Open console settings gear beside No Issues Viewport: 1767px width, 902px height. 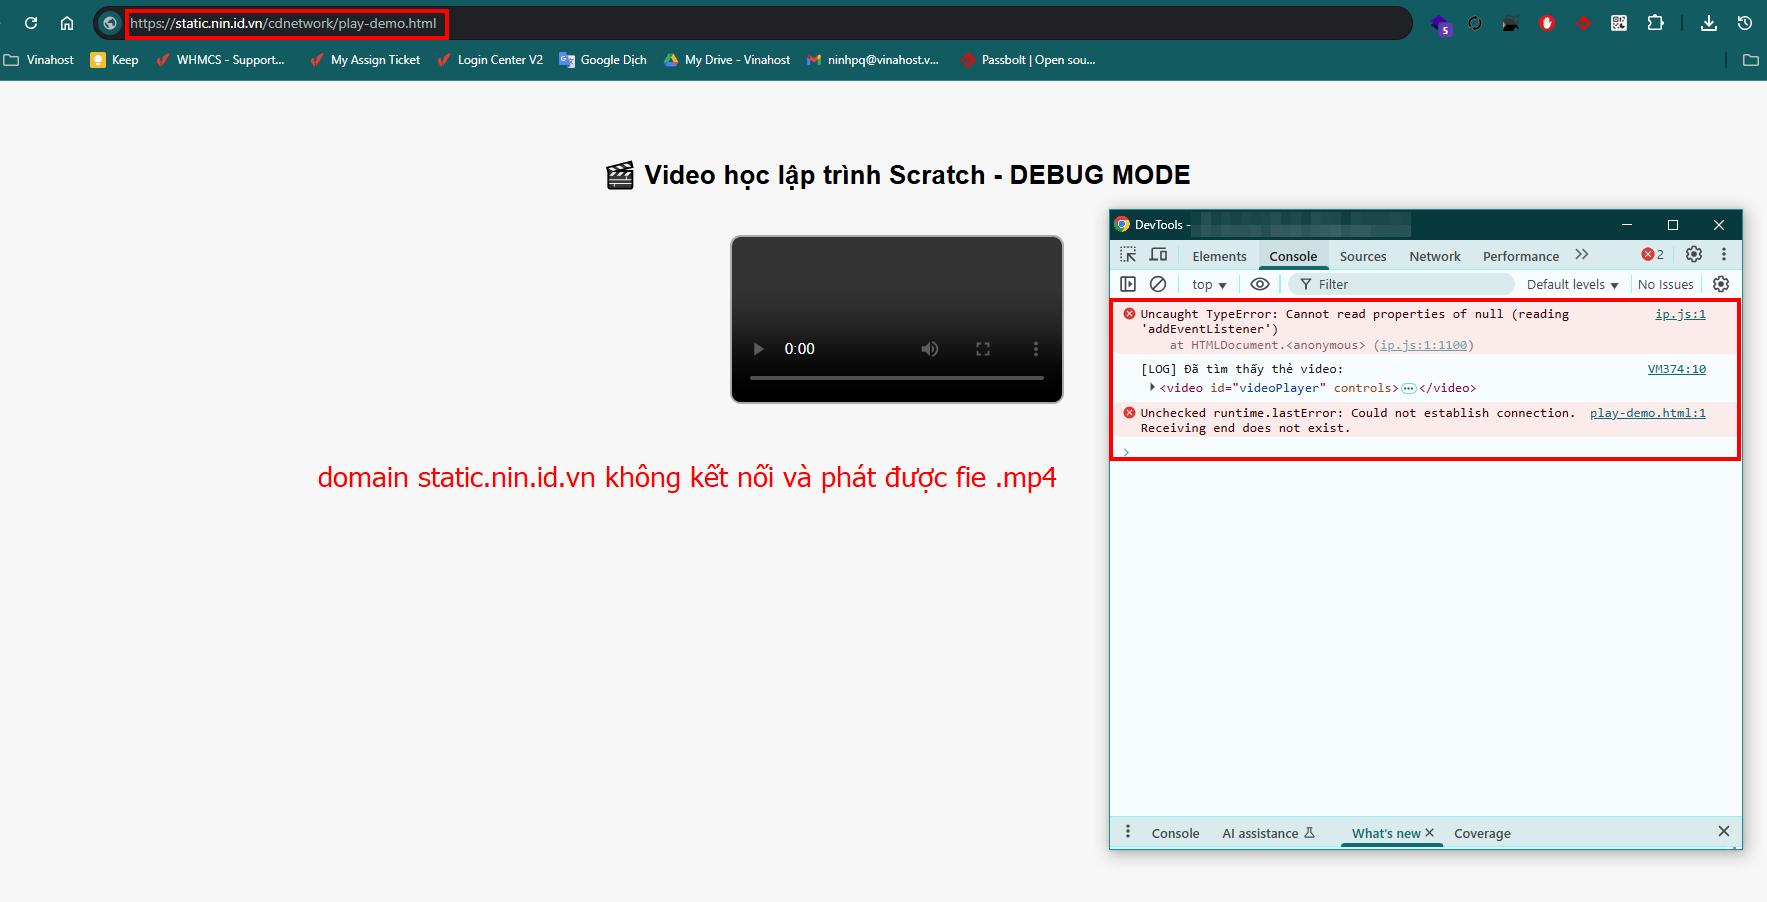coord(1721,284)
